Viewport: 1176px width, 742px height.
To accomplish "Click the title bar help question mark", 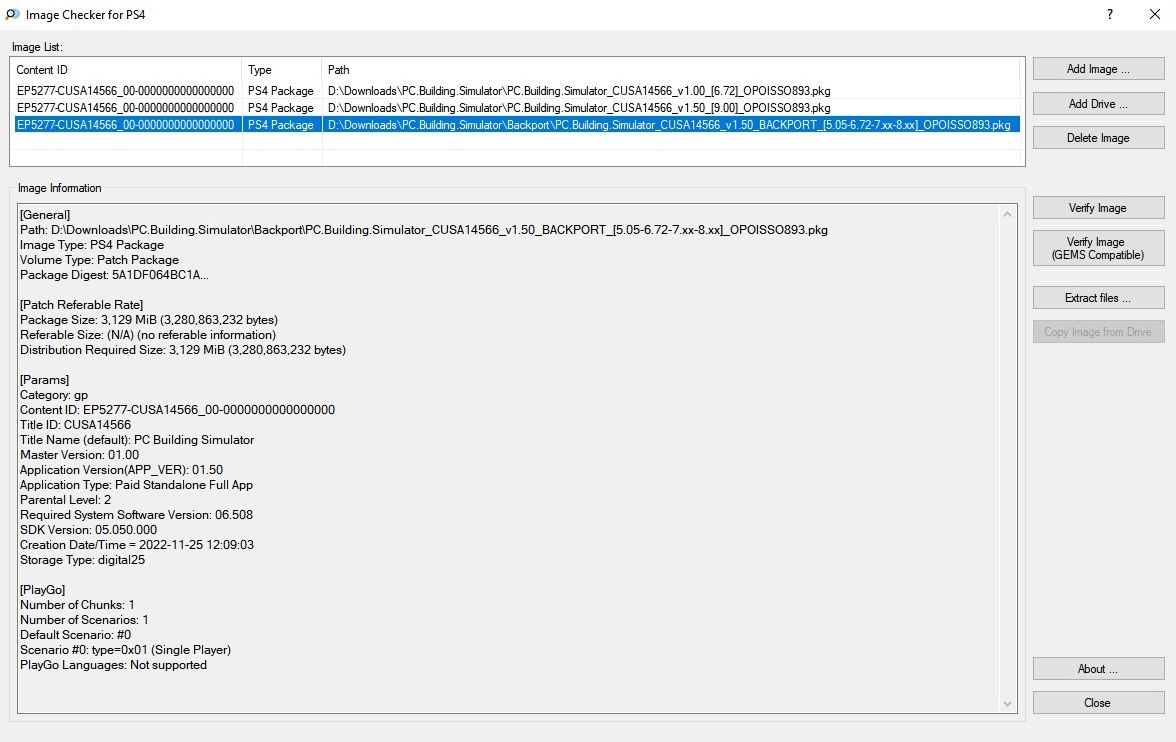I will point(1110,14).
